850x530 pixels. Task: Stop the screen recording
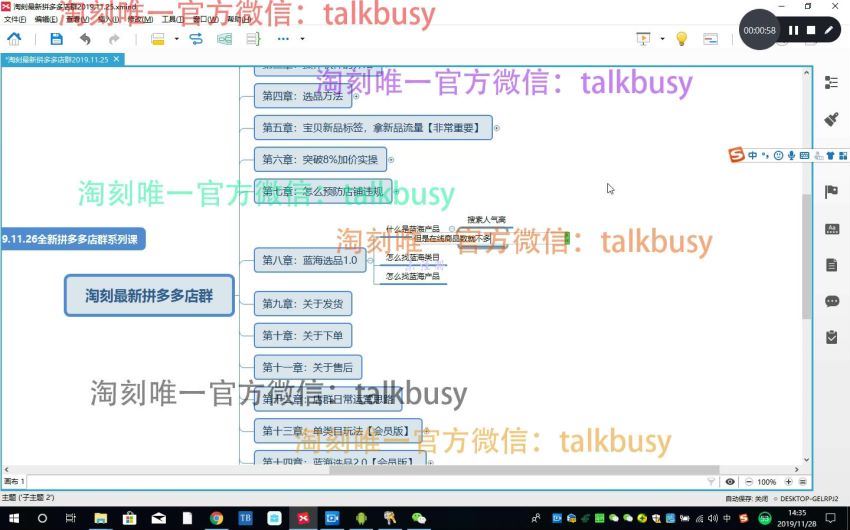(x=811, y=30)
